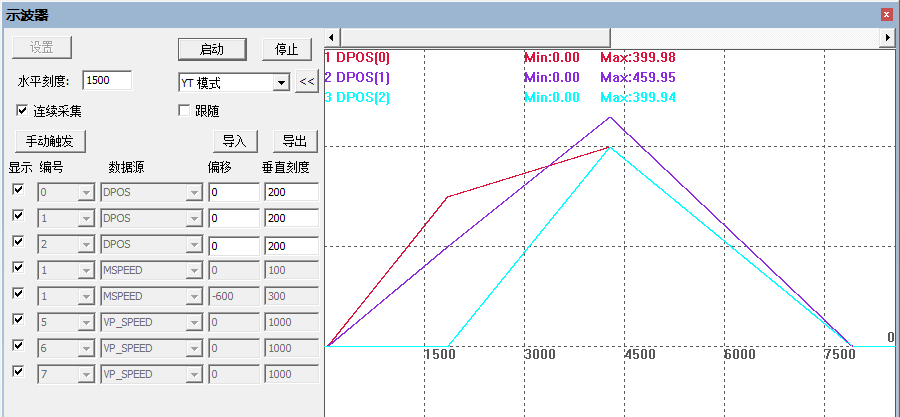Click the 导入 import button
Viewport: 900px width, 417px height.
pyautogui.click(x=235, y=141)
